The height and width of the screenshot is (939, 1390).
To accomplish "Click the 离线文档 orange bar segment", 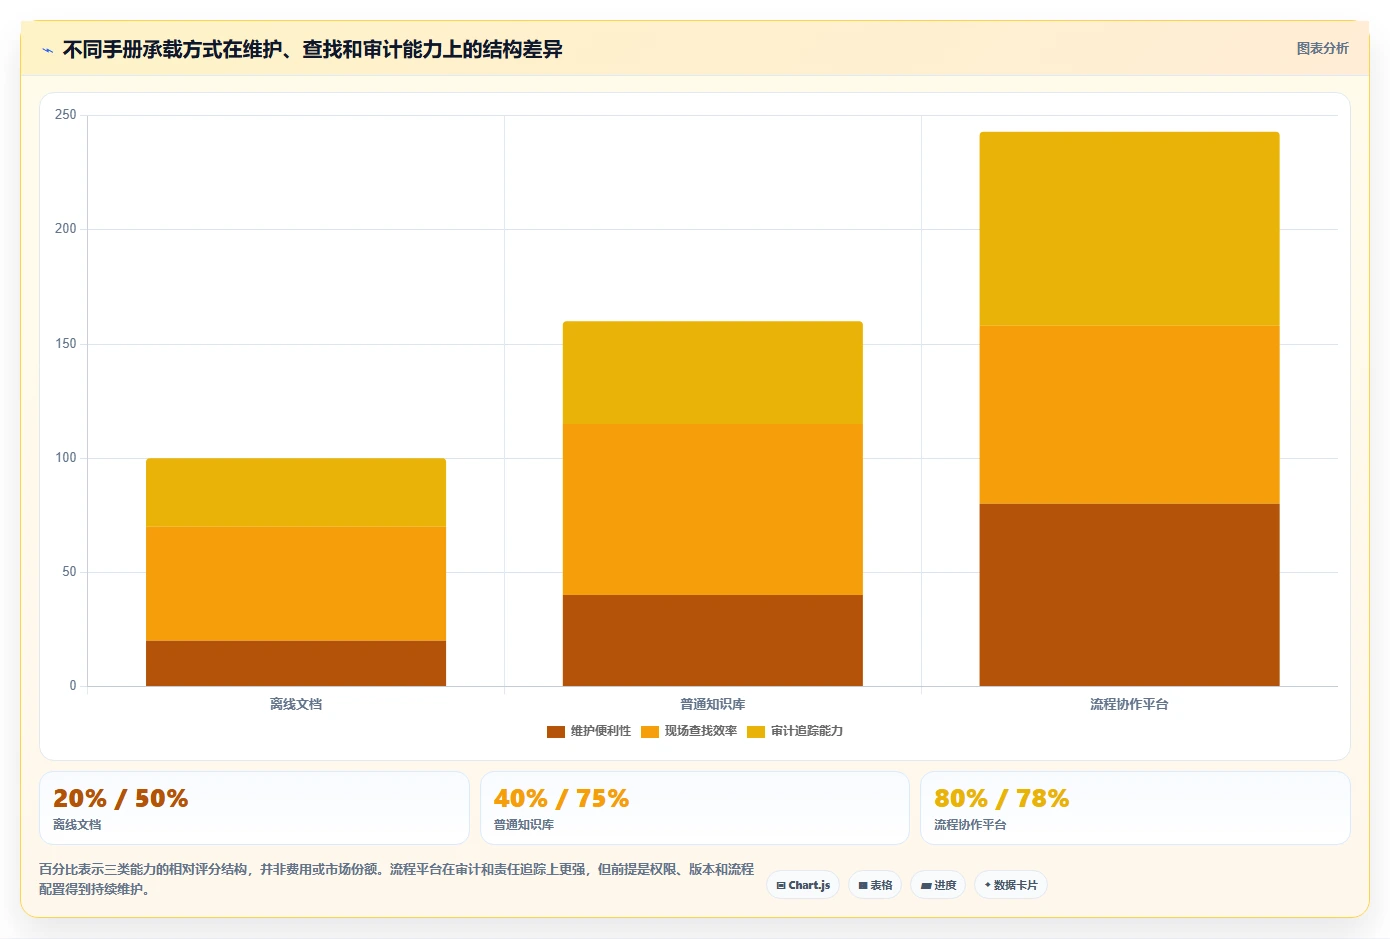I will [296, 584].
